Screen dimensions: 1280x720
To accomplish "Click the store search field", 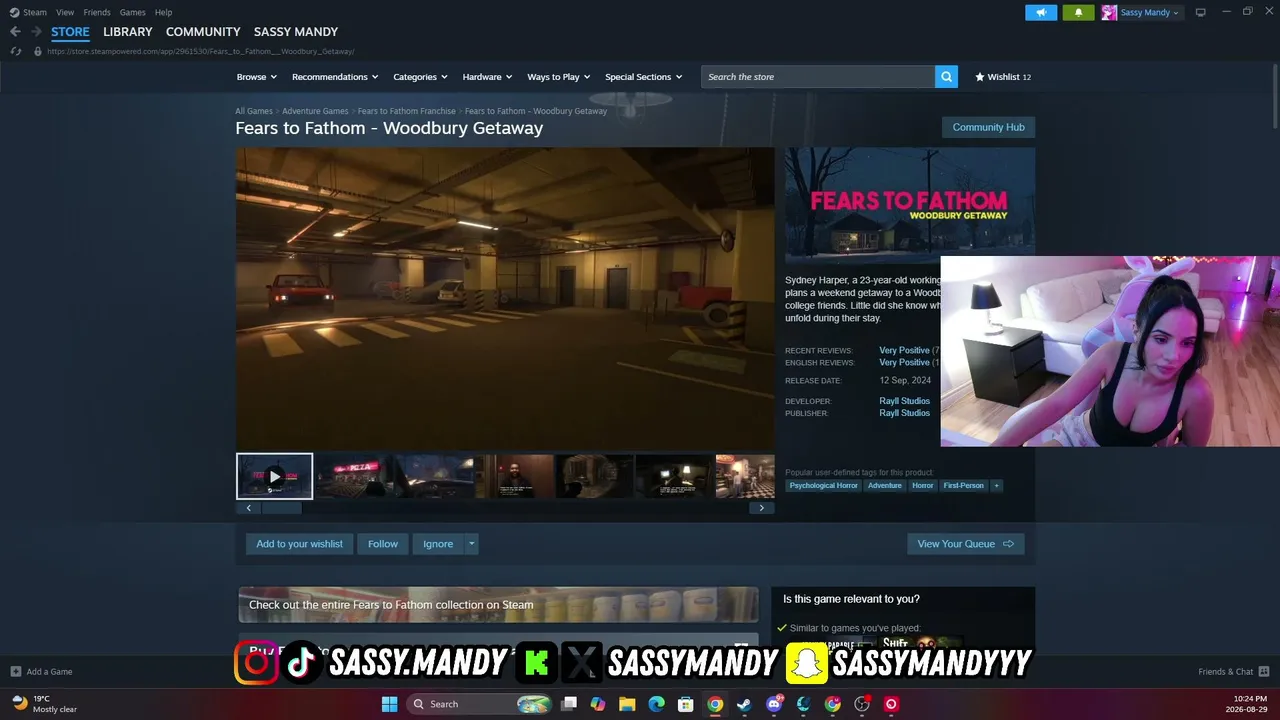I will [x=818, y=77].
